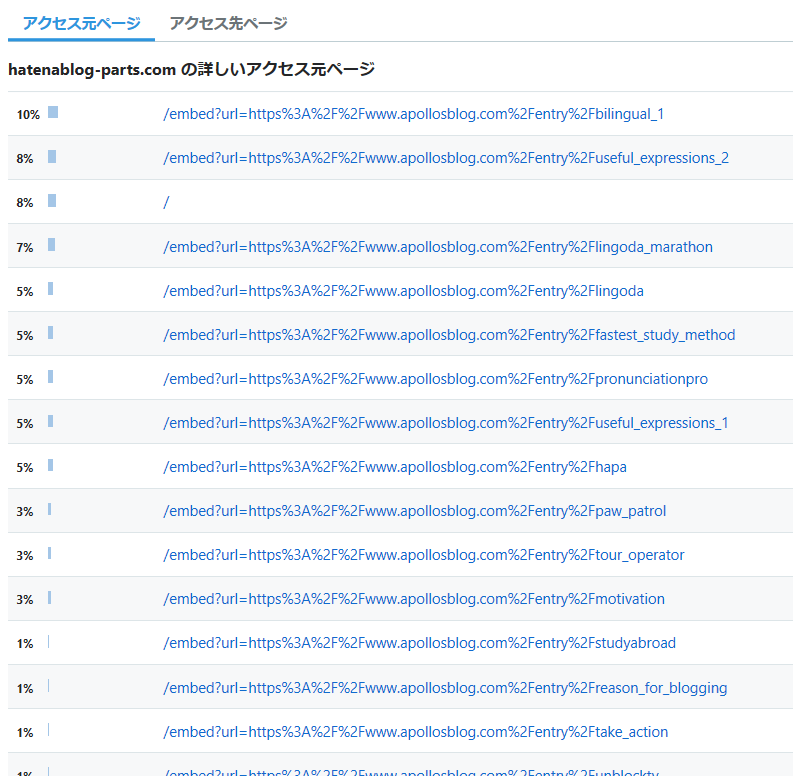Open the useful_expressions_2 embed link
793x776 pixels.
tap(446, 158)
